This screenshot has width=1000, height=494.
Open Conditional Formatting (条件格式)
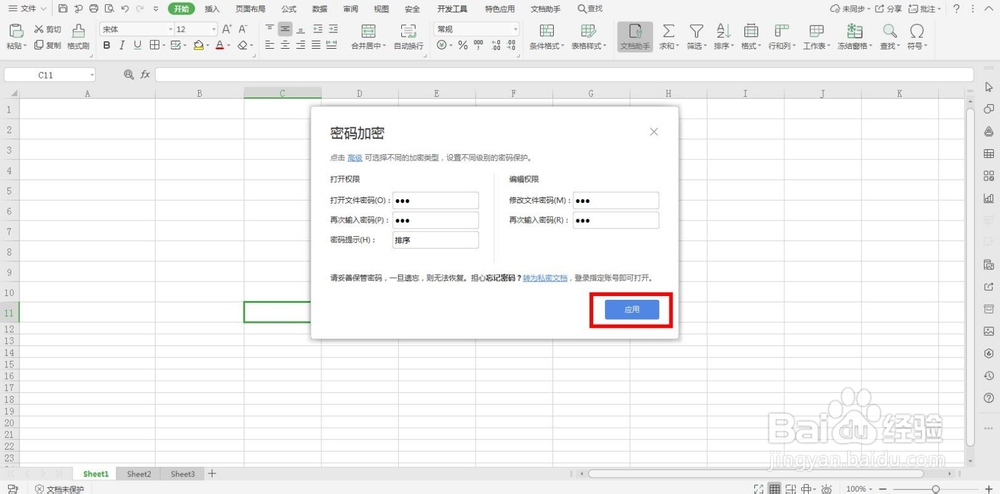(x=547, y=36)
